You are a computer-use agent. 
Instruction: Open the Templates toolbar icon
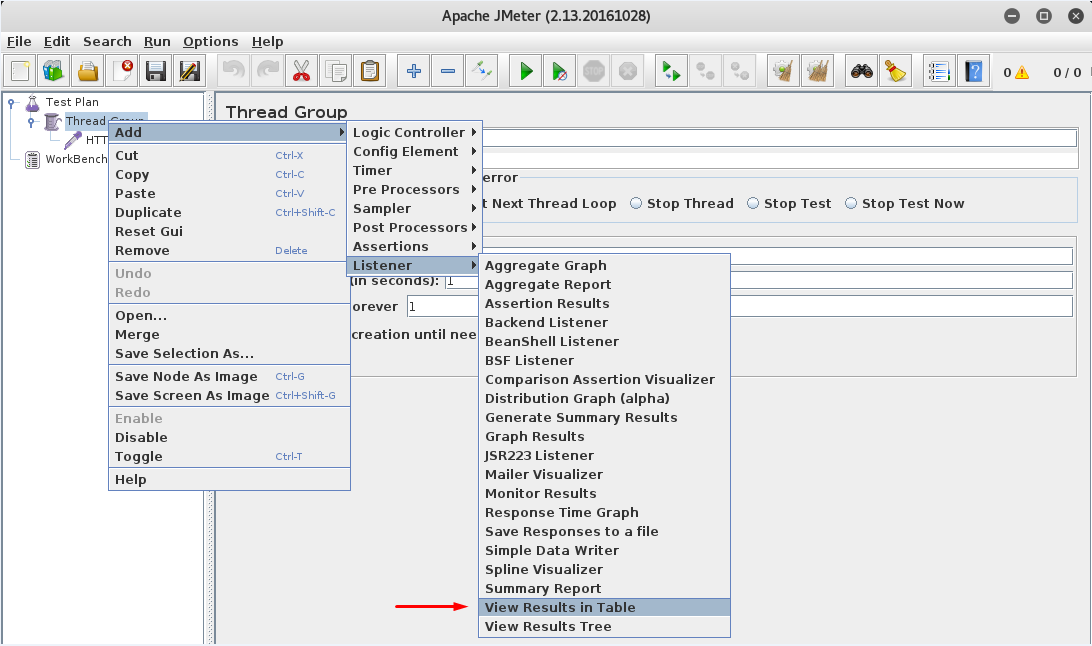pos(54,71)
